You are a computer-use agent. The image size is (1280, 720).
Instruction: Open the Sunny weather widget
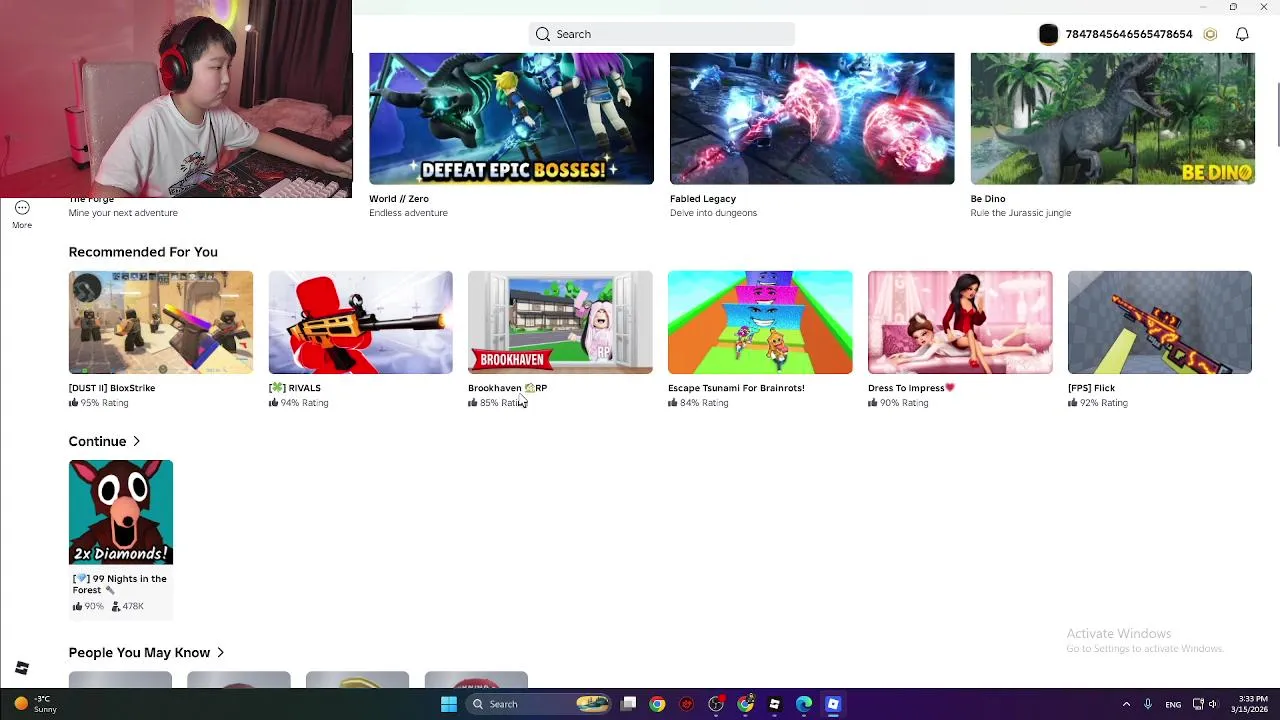35,704
